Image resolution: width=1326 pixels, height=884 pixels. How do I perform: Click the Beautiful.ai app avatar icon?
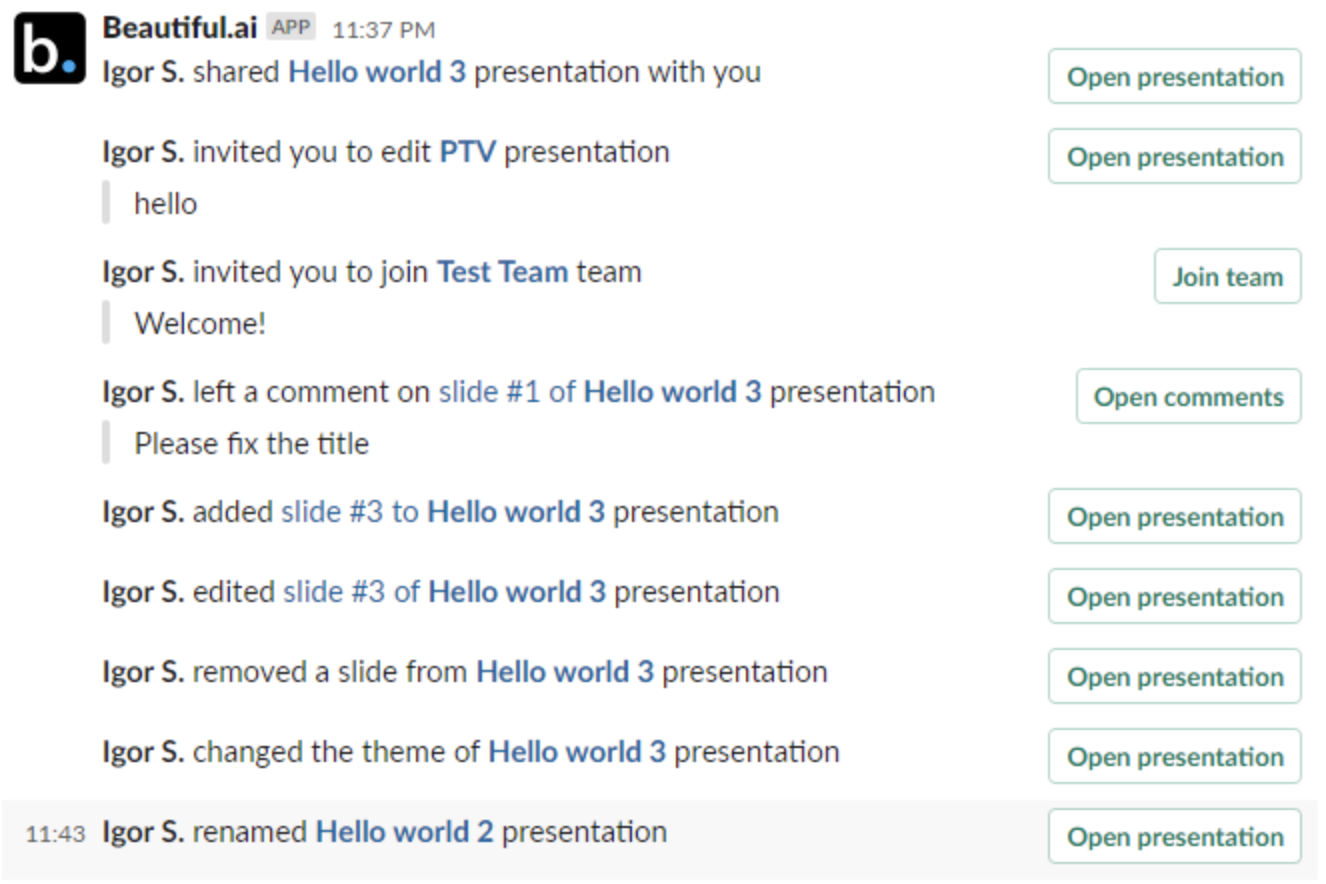coord(50,48)
